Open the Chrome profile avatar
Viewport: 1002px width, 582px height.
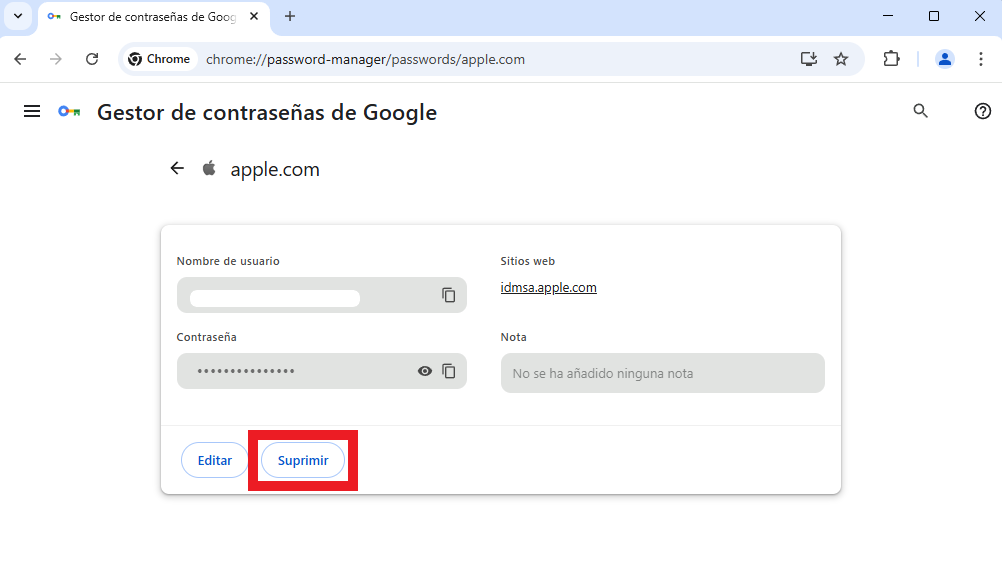pos(944,59)
